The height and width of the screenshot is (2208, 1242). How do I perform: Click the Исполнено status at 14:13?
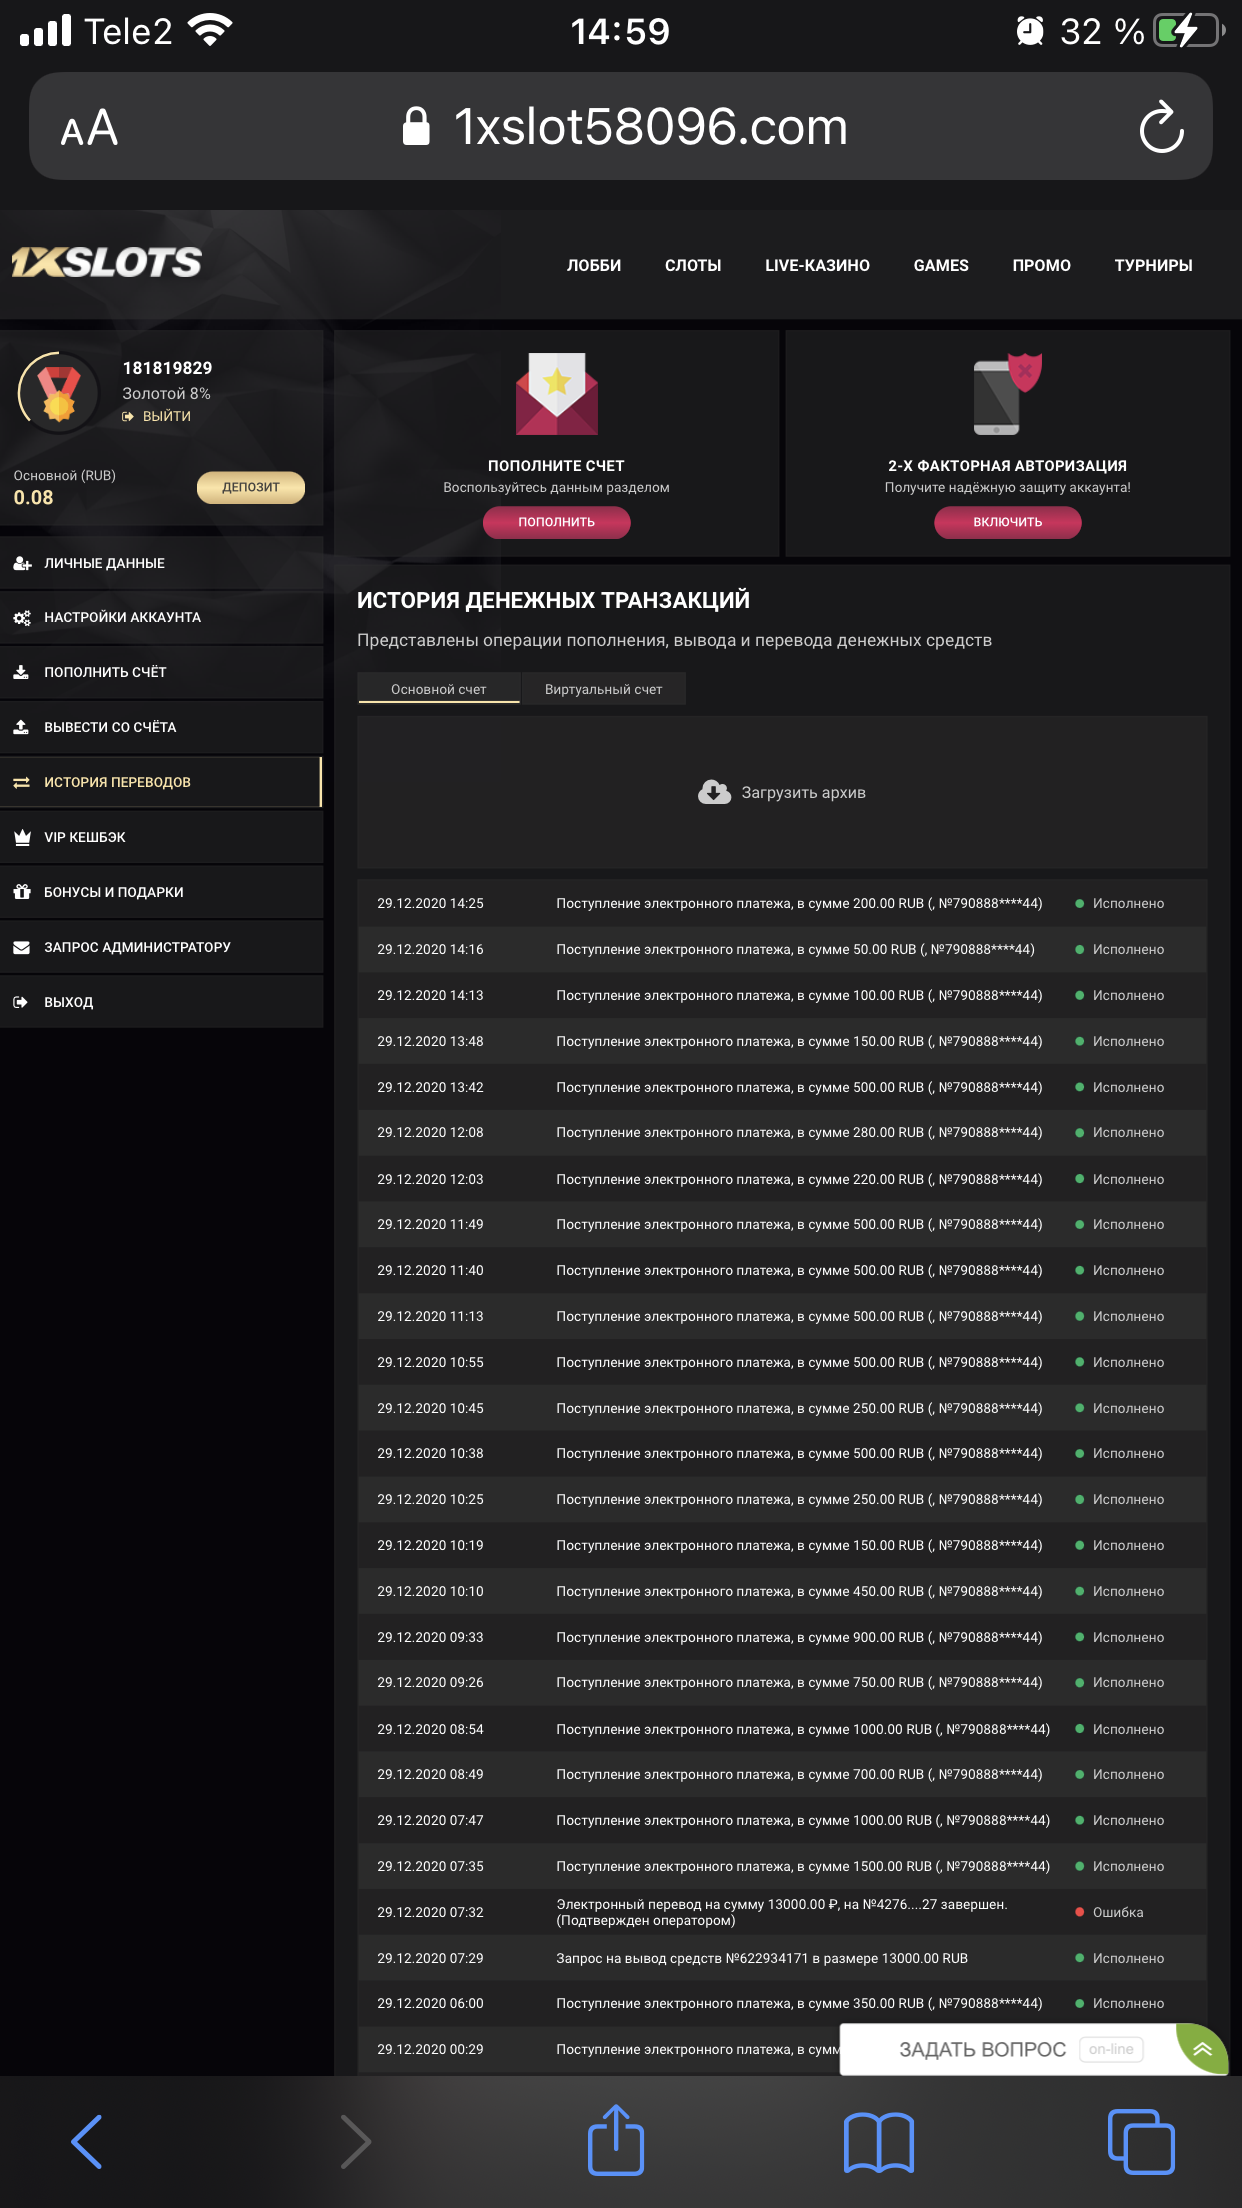[1120, 995]
